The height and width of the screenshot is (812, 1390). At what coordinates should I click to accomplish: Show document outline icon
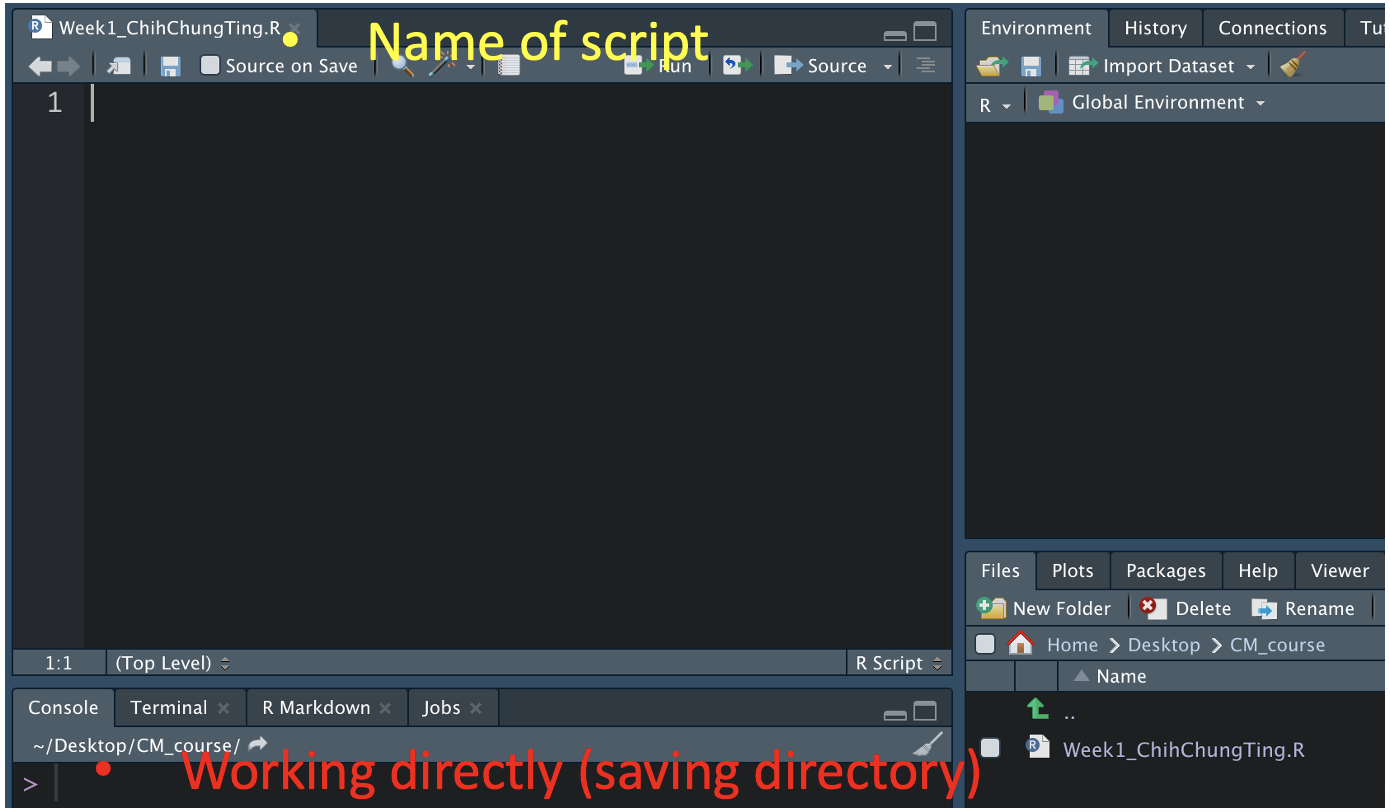[x=926, y=66]
